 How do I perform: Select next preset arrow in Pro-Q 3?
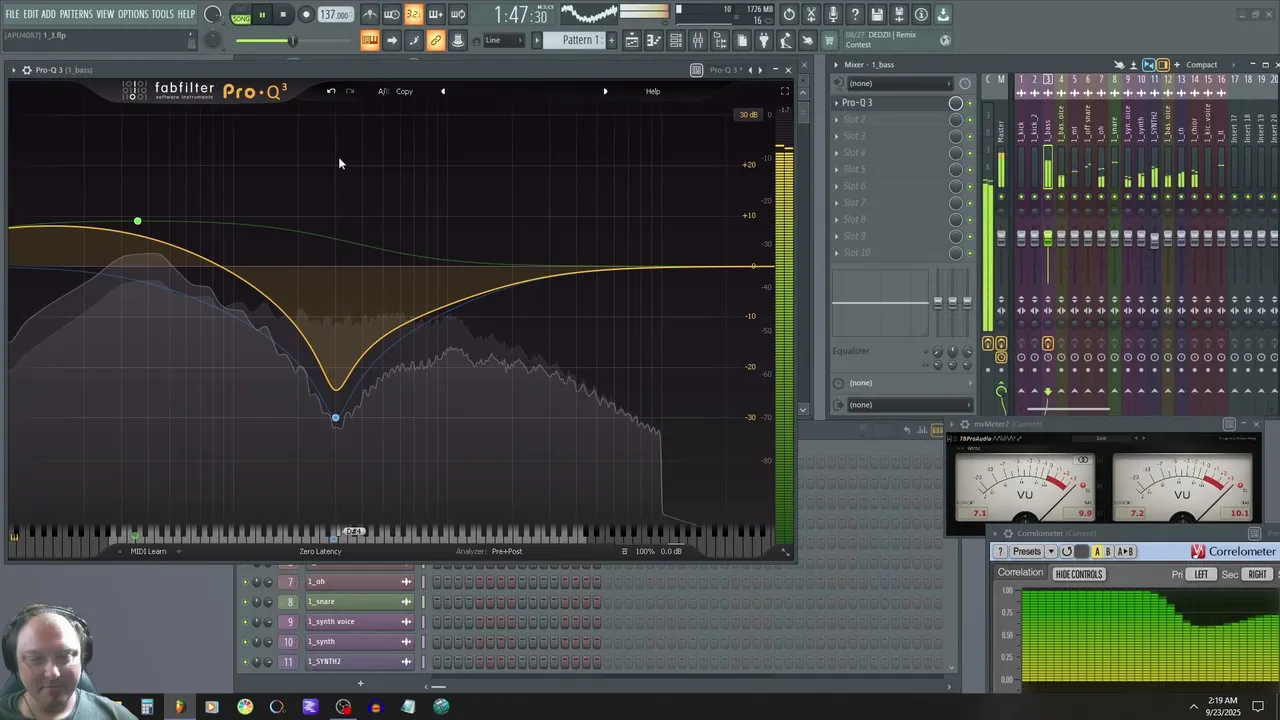(x=605, y=91)
